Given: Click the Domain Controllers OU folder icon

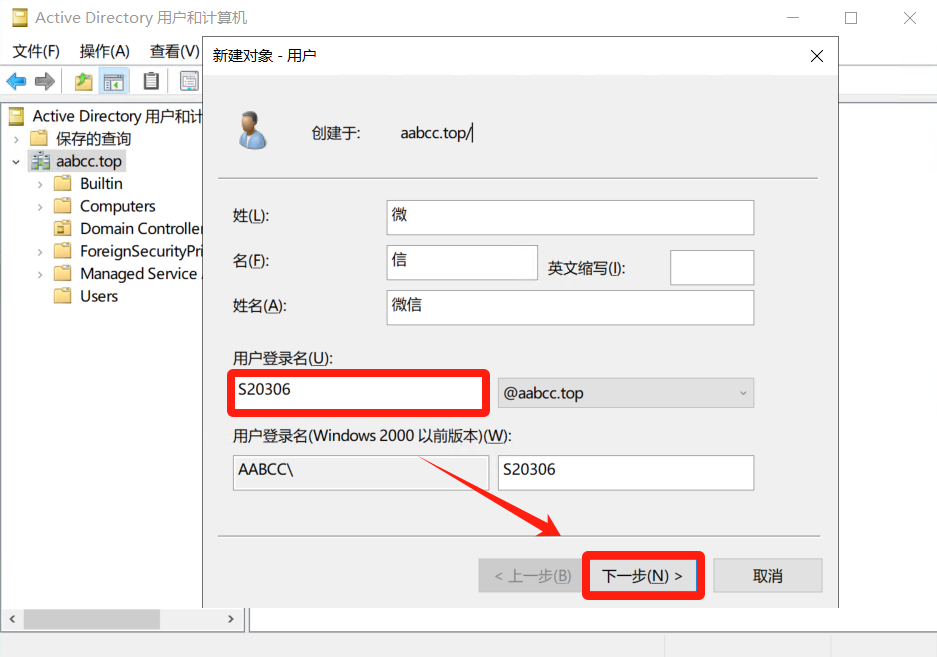Looking at the screenshot, I should [x=63, y=228].
